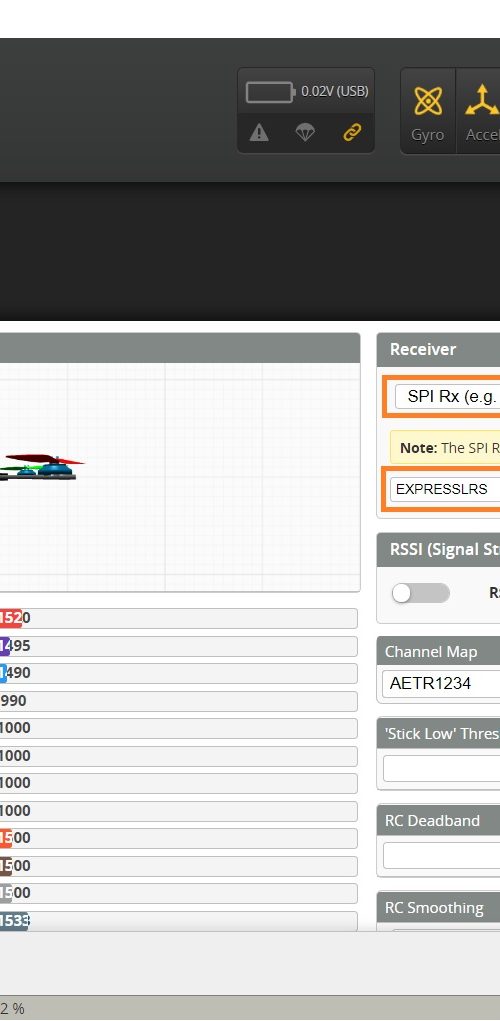
Task: Click the 1533 channel bar
Action: 178,921
